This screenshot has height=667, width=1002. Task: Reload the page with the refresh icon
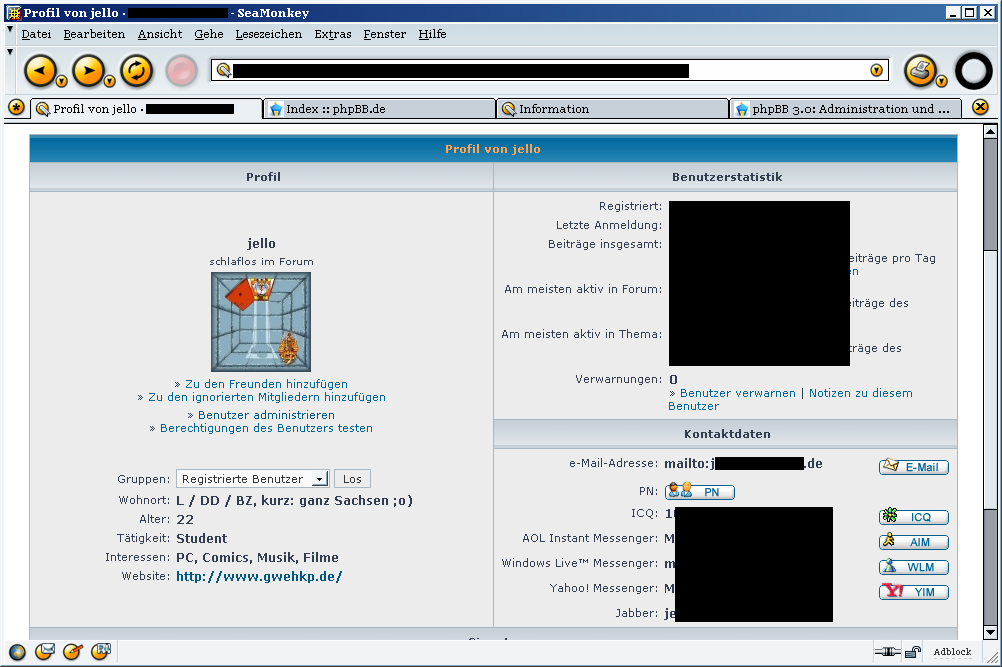137,70
